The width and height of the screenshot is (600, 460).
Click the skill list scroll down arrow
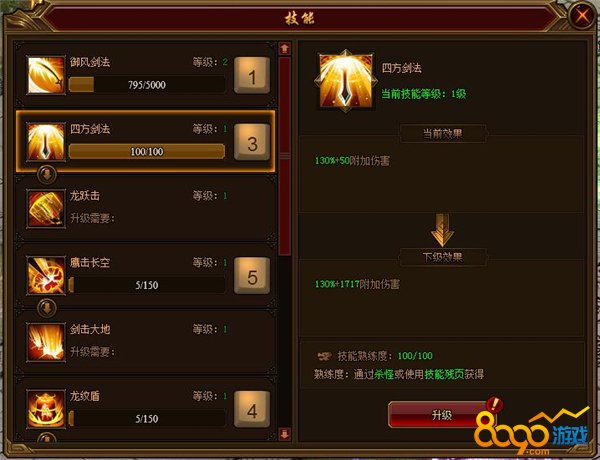point(285,434)
